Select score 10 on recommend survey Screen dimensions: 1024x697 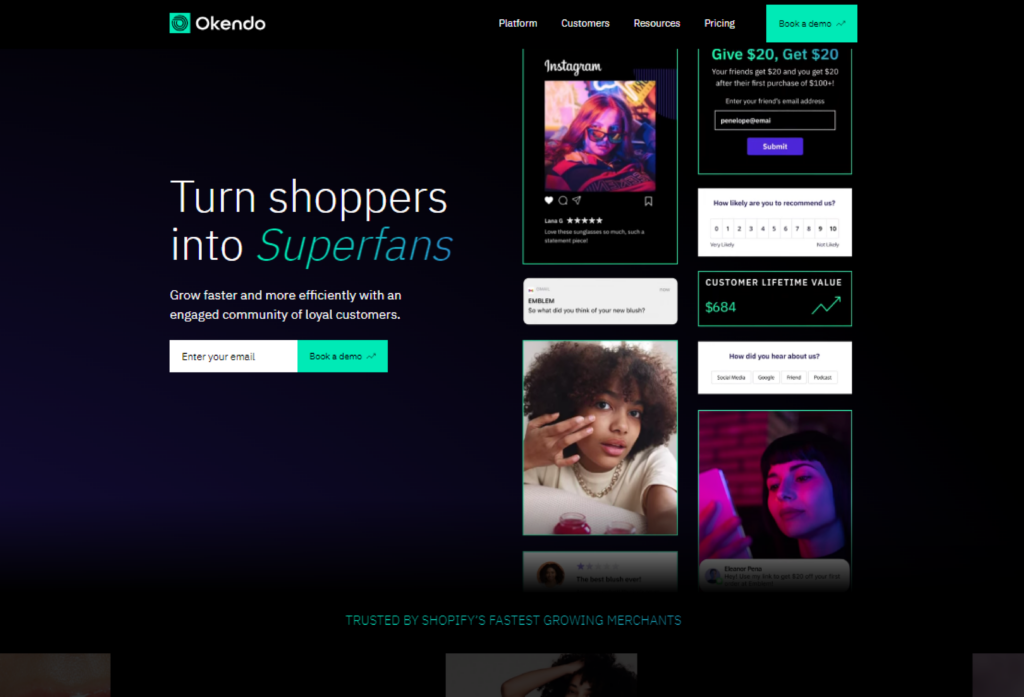[x=833, y=229]
